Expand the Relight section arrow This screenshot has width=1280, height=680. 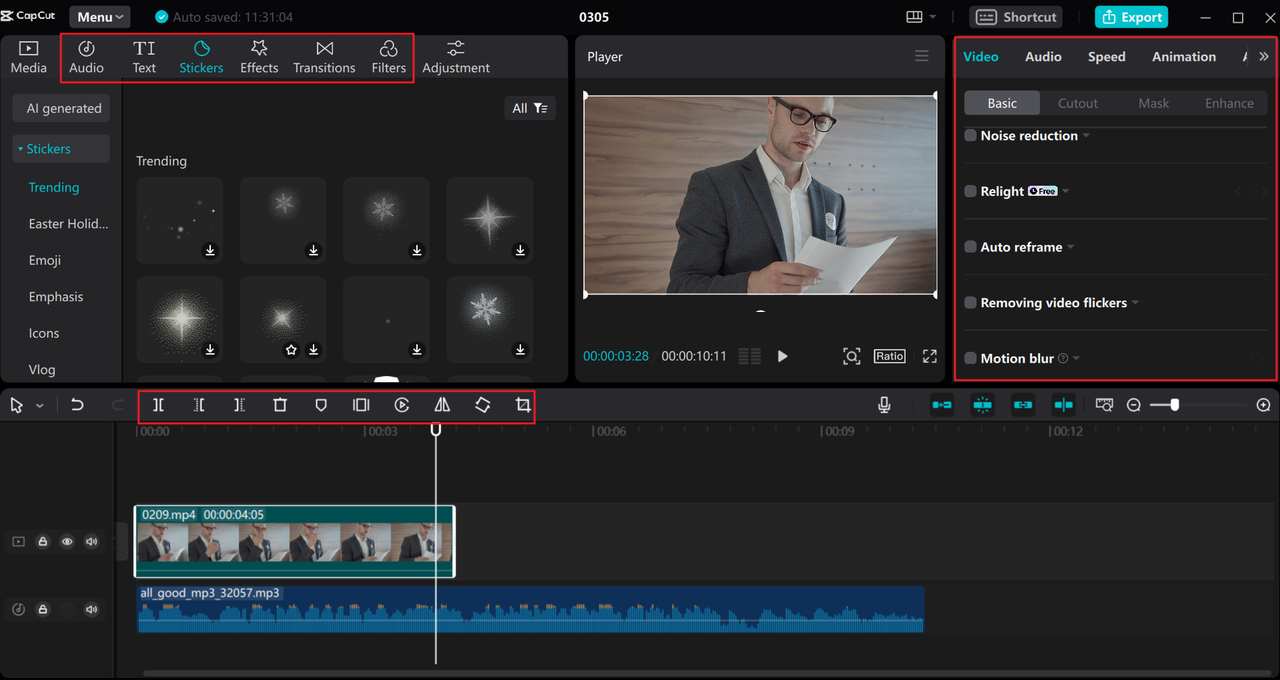(1066, 192)
